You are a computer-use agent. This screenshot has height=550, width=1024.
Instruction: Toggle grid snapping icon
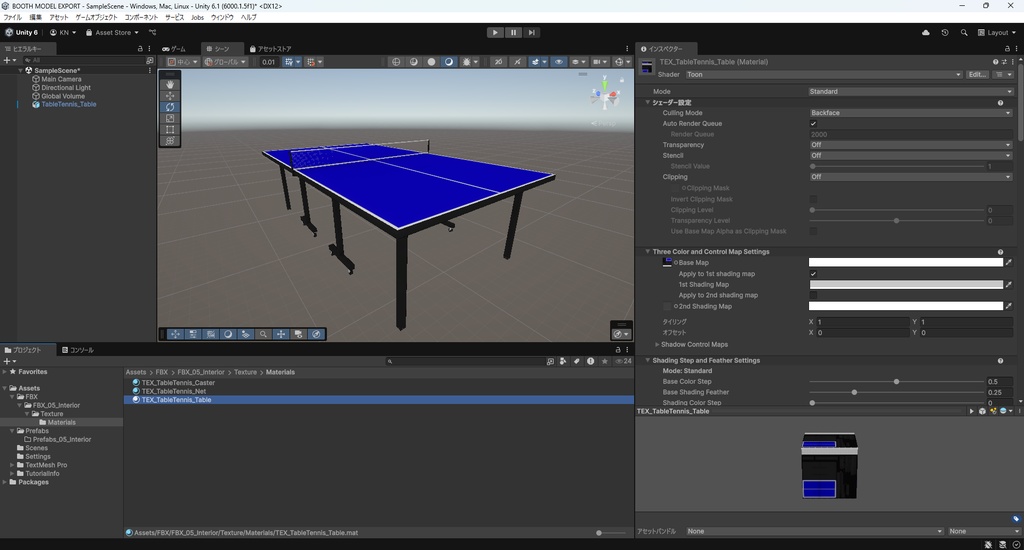coord(291,61)
